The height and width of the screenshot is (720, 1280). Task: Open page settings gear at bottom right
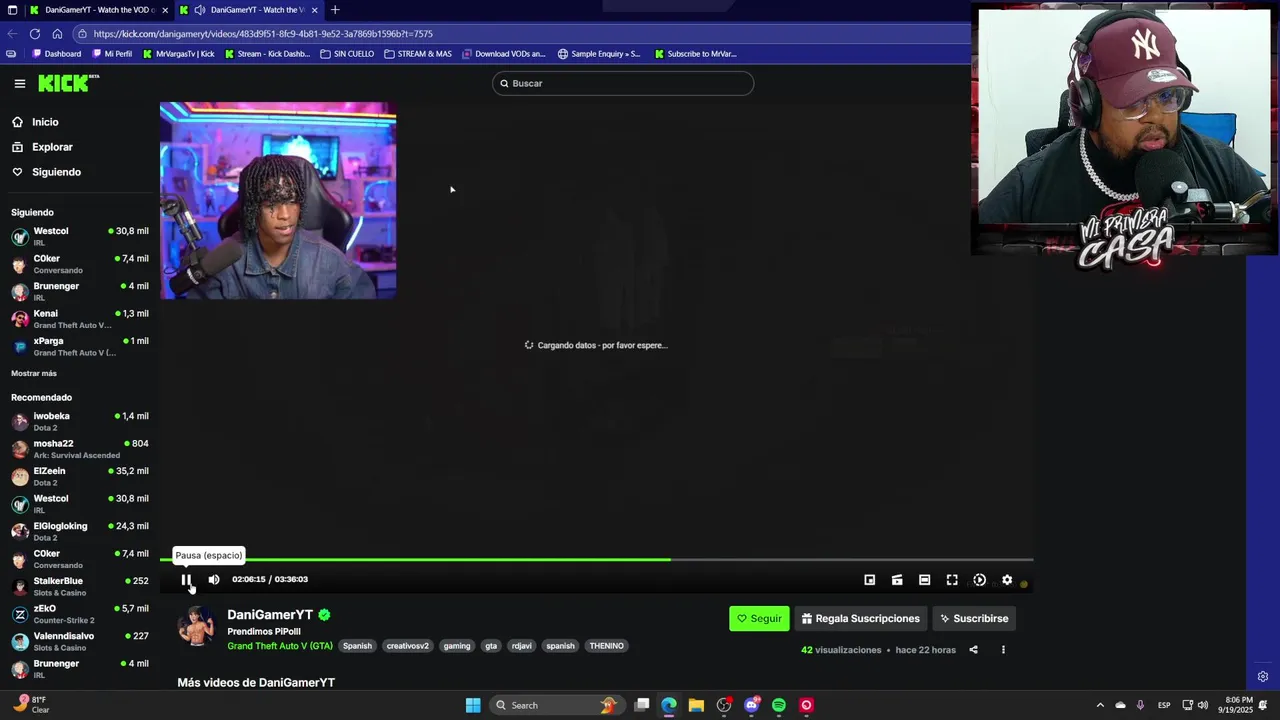[1263, 677]
